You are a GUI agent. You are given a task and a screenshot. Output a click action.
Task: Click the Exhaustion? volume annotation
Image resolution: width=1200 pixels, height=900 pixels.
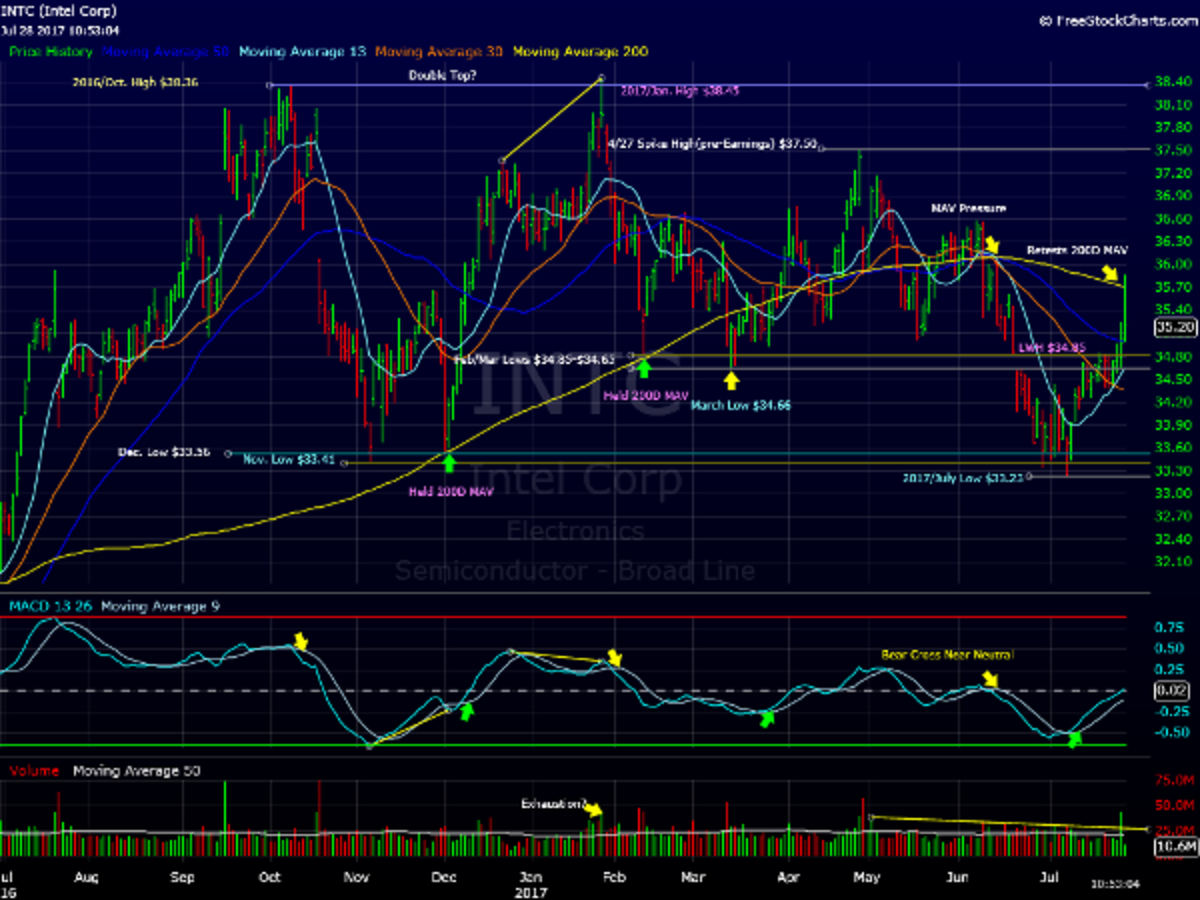click(552, 803)
